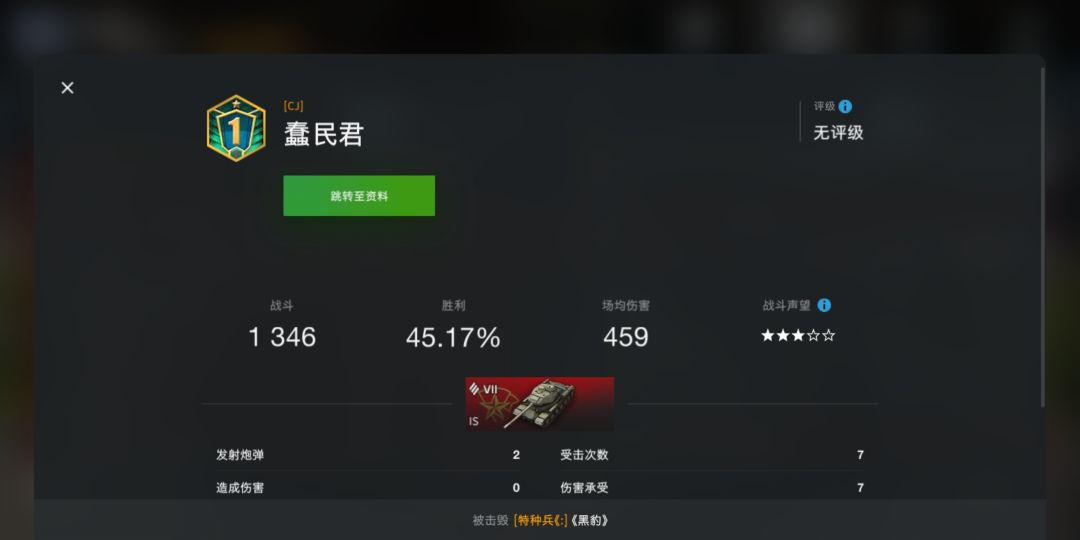Select the player name 蠢民君

324,134
